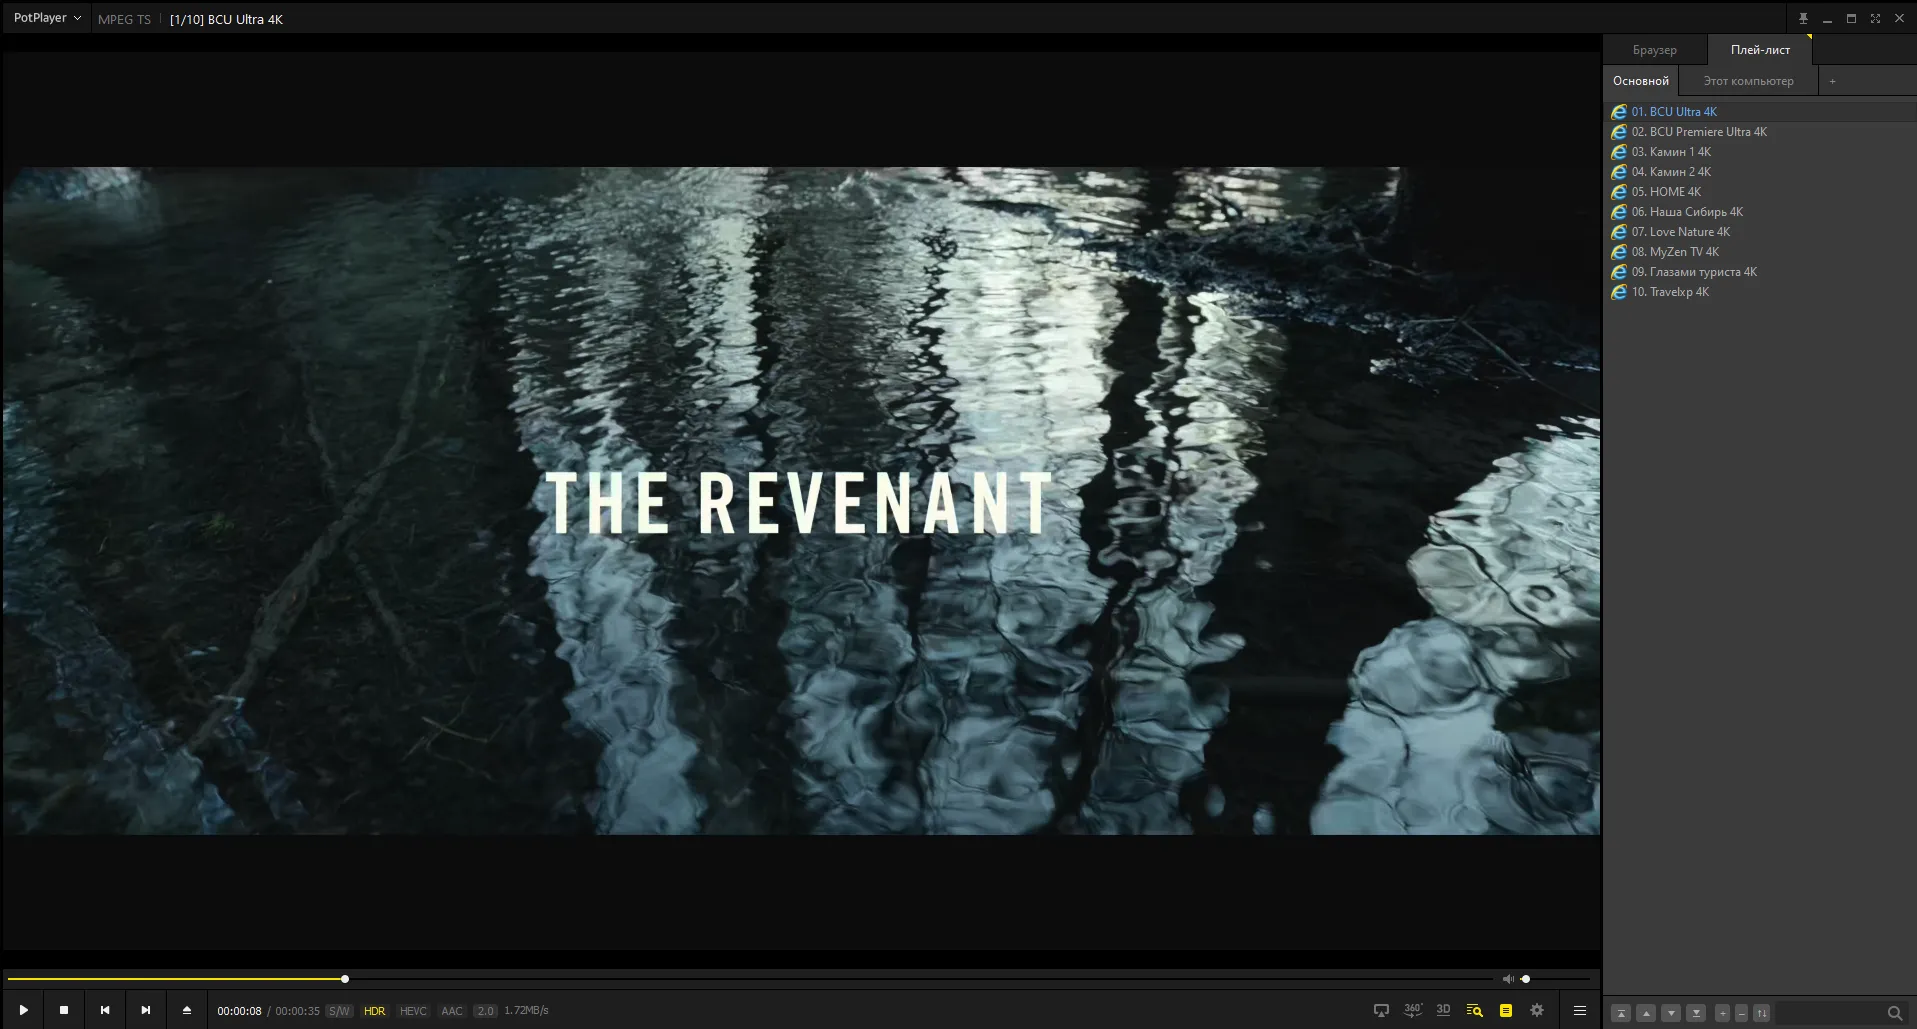Focus the playlist search input field

1828,1013
